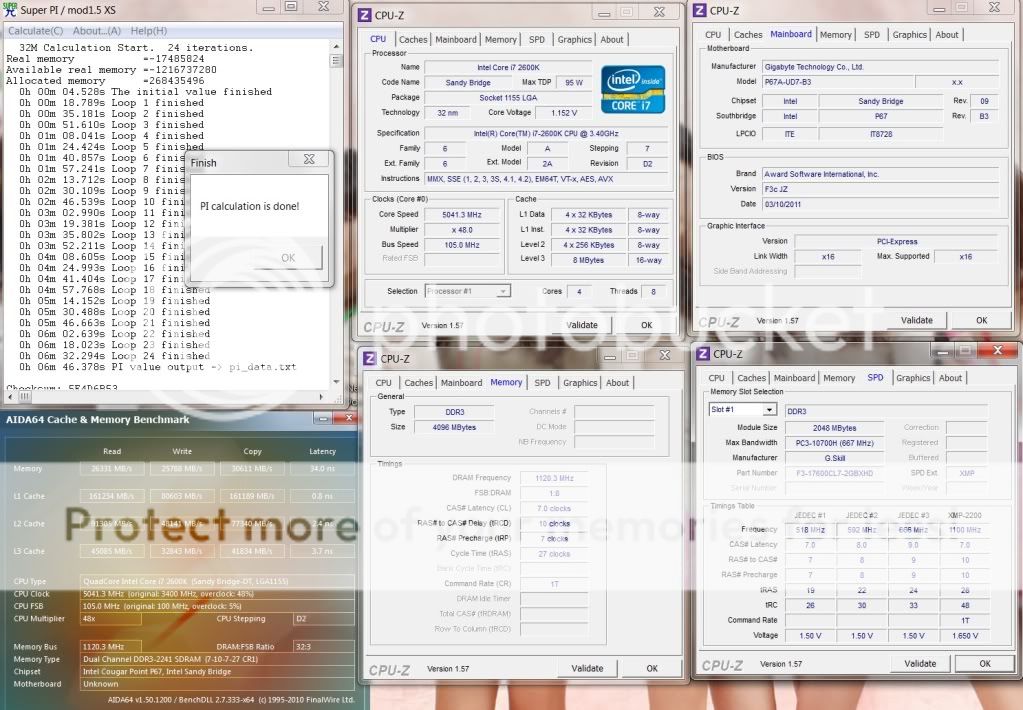This screenshot has width=1023, height=710.
Task: Select the Caches tab in the Mainboard window
Action: [x=748, y=35]
